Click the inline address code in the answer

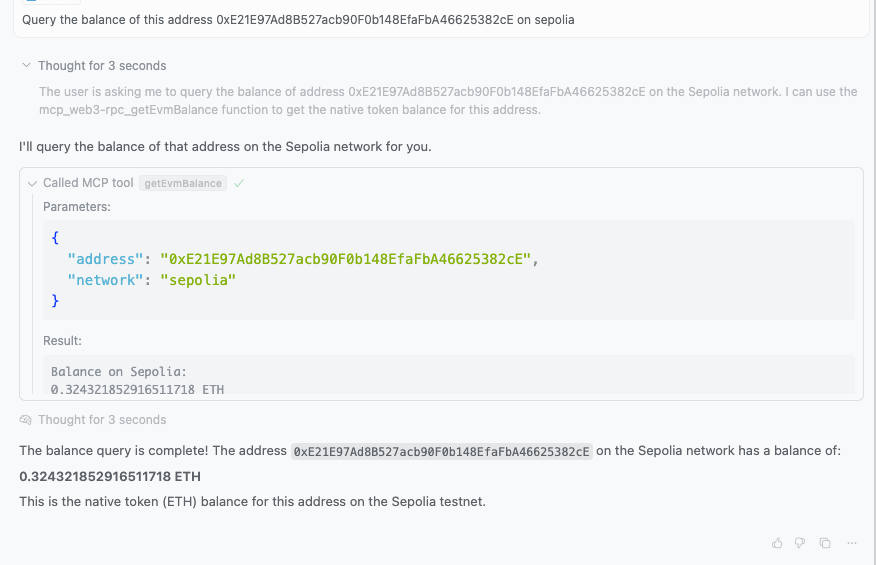tap(442, 451)
